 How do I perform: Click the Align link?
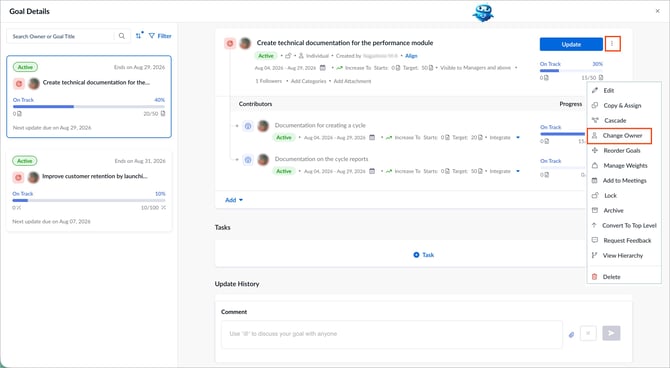click(x=411, y=56)
